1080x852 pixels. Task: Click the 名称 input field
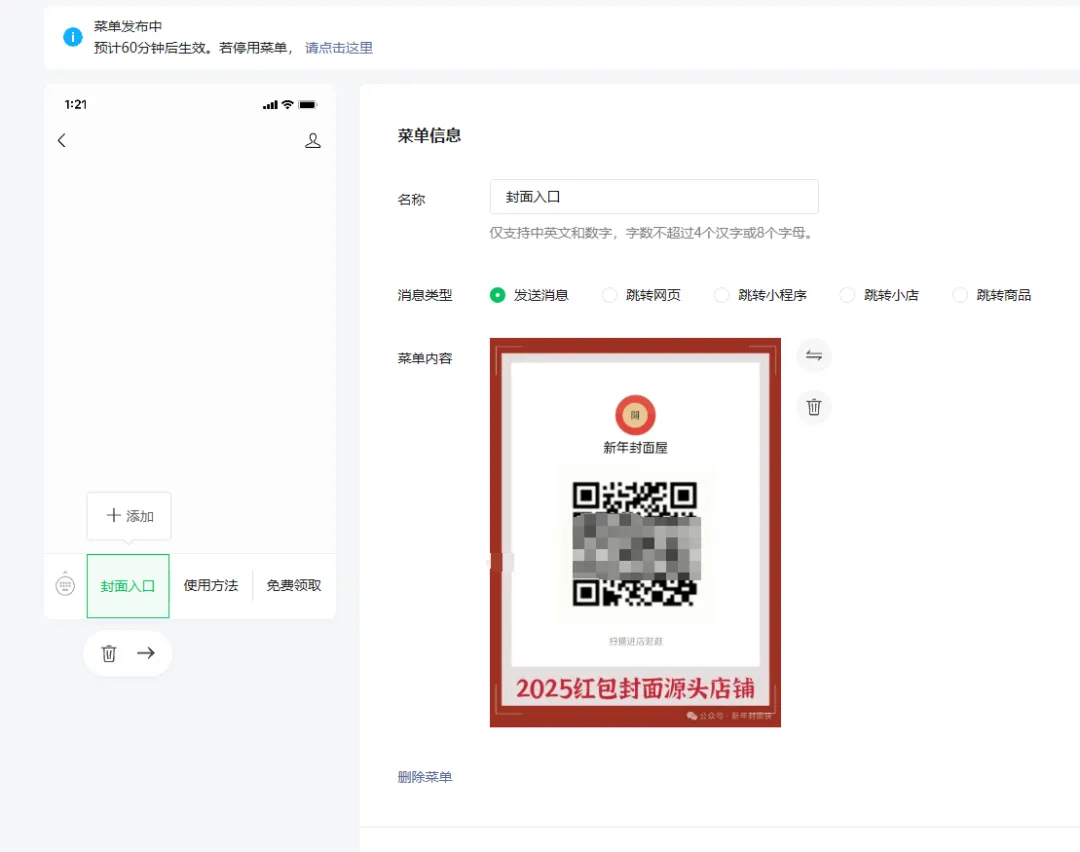click(x=654, y=197)
